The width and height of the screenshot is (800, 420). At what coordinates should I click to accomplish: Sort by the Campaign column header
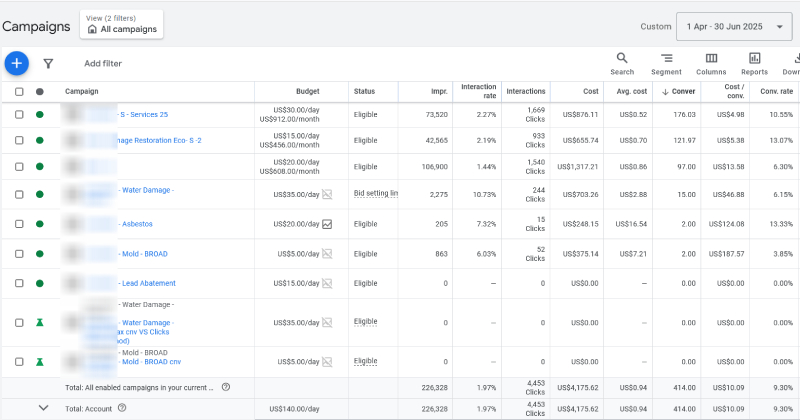(82, 91)
